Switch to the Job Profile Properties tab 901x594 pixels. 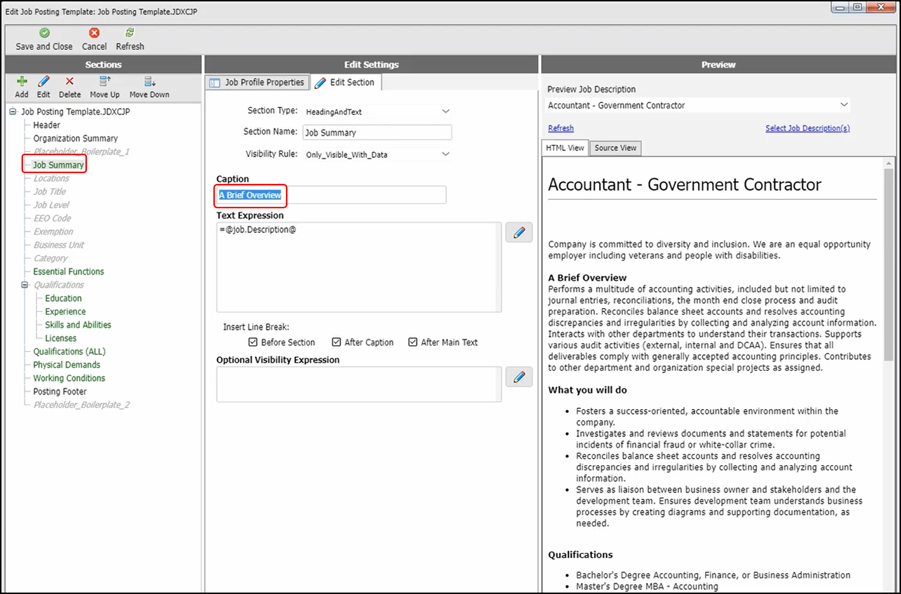point(257,82)
